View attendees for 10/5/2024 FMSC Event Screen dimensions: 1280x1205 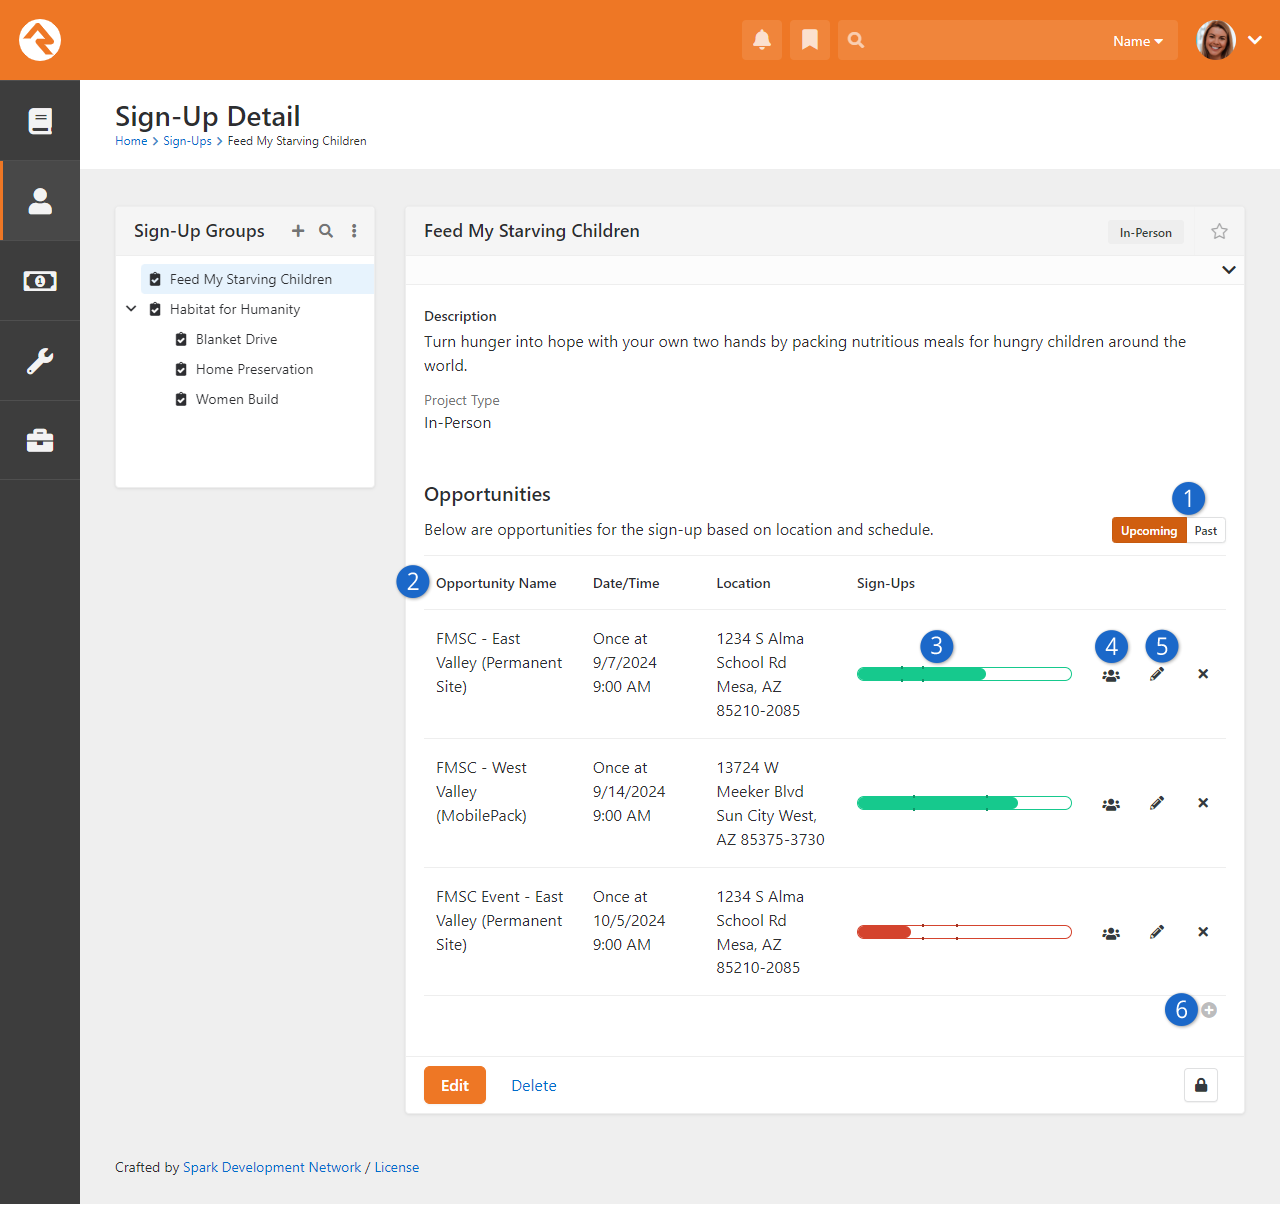coord(1111,933)
